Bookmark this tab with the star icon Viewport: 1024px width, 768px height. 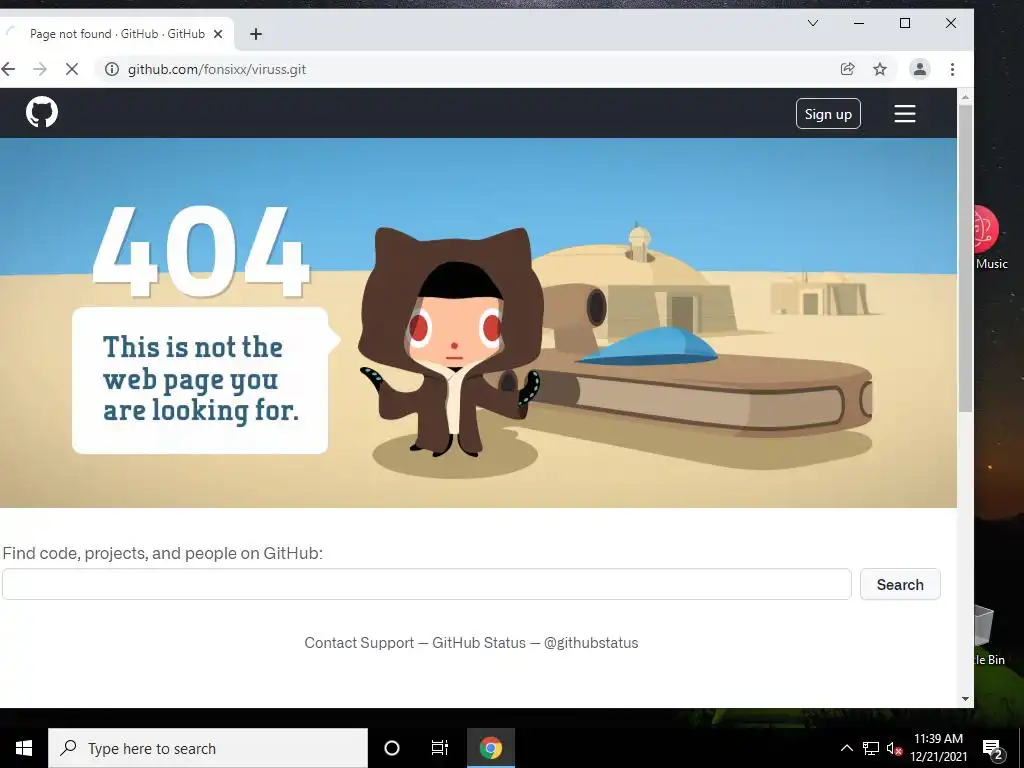click(880, 69)
